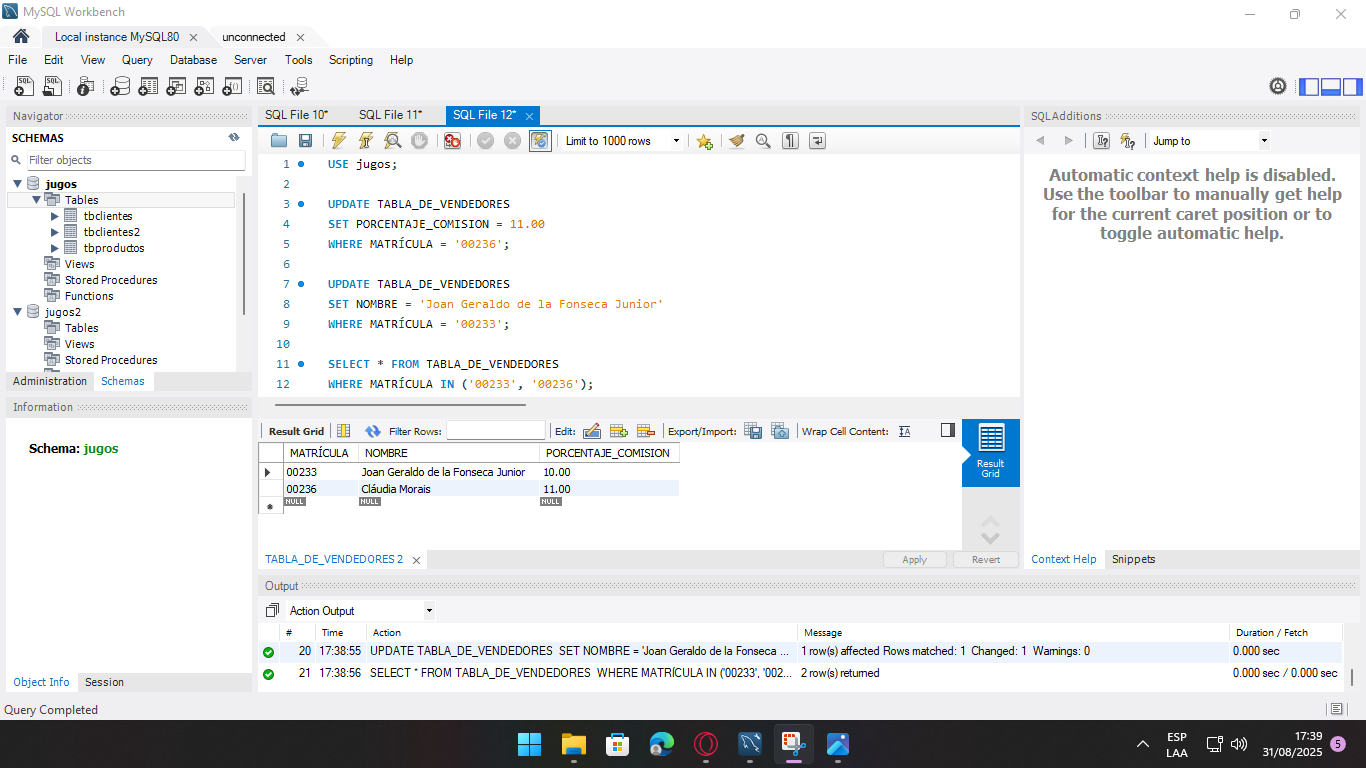Create a new table icon
1366x768 pixels.
(148, 87)
